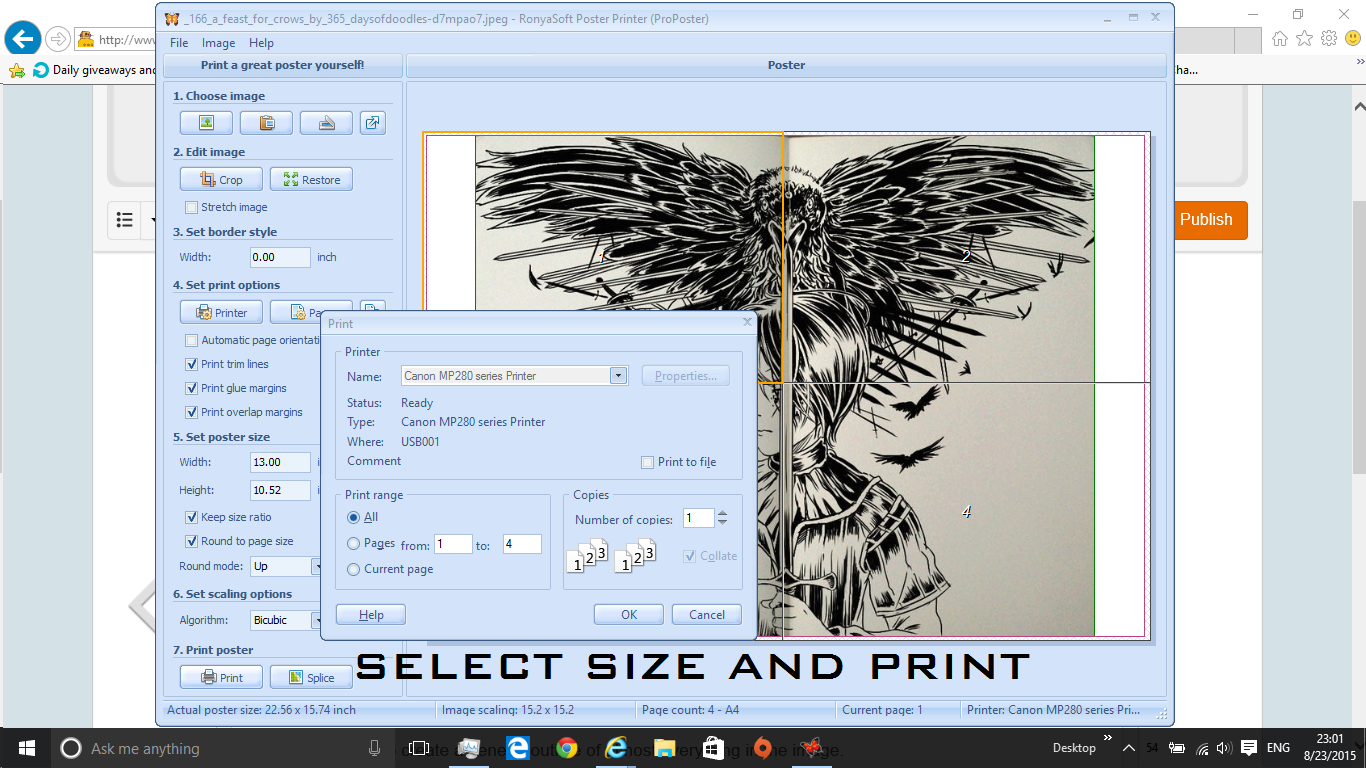The image size is (1366, 768).
Task: Click the paste image from clipboard icon
Action: 266,123
